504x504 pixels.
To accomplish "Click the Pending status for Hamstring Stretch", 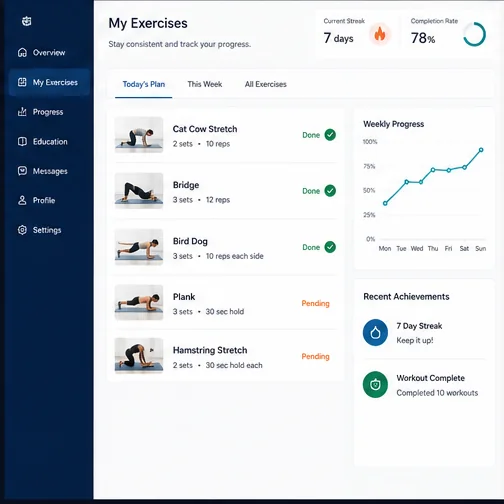I will [315, 356].
